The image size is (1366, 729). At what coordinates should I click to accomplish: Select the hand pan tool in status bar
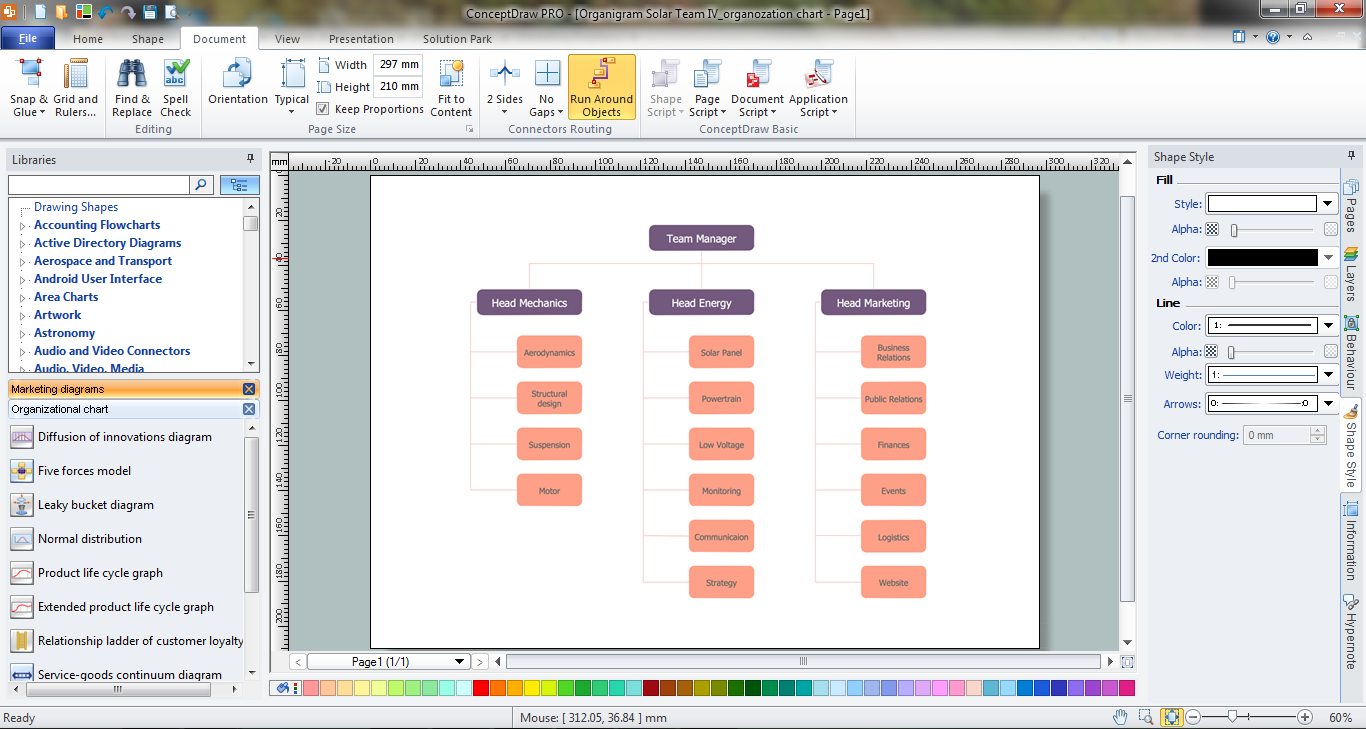[x=1121, y=717]
